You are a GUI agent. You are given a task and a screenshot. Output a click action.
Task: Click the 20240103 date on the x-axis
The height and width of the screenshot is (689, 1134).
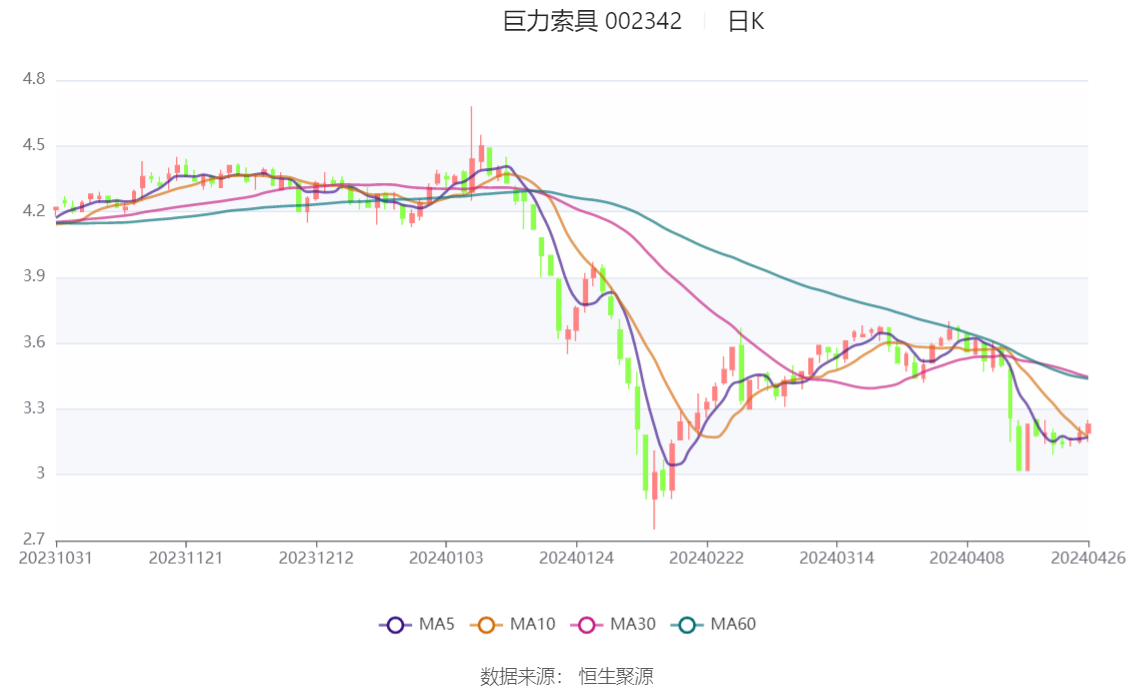[x=446, y=557]
